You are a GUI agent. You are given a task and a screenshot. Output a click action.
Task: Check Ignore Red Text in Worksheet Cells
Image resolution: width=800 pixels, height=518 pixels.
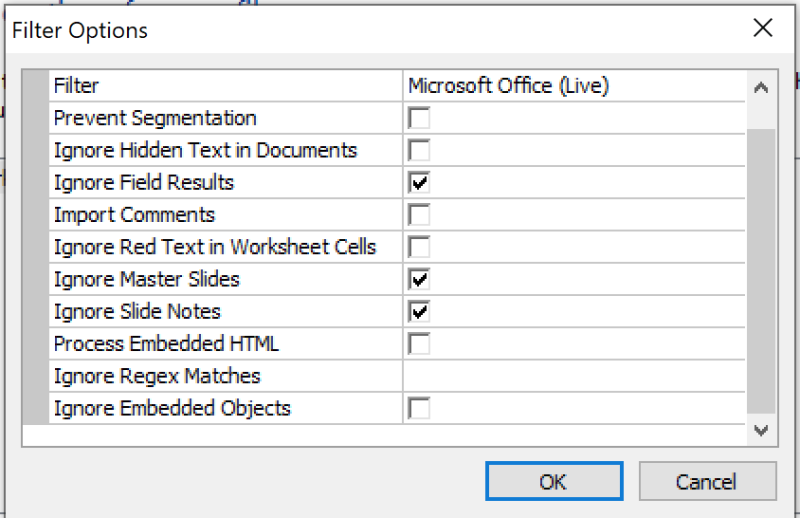(420, 247)
